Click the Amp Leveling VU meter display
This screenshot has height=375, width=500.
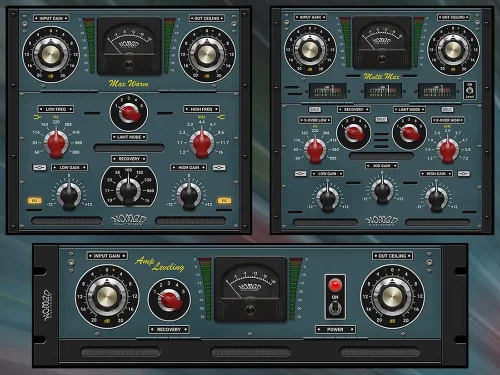tap(250, 289)
